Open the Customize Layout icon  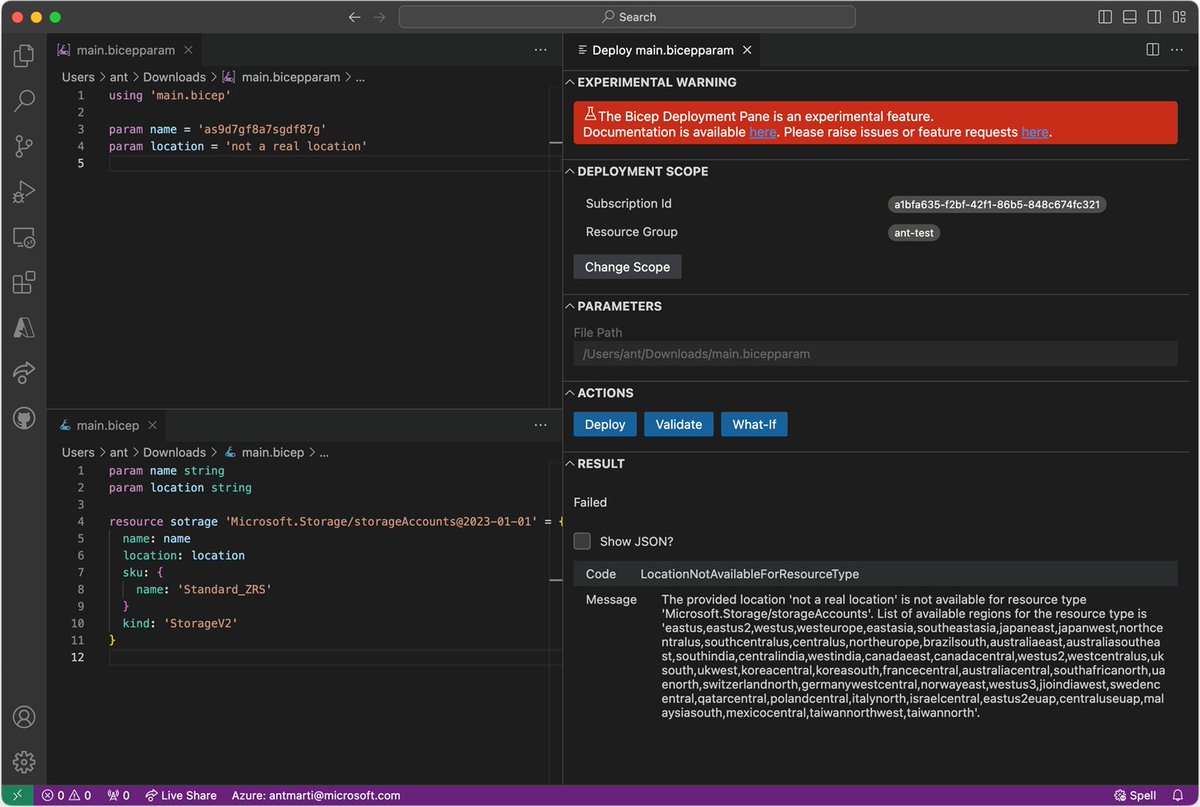[1179, 17]
